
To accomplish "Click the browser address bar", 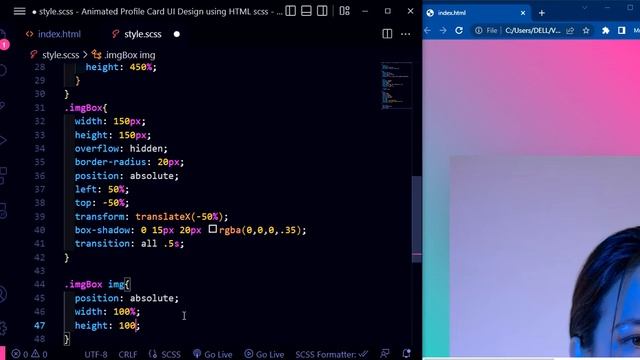I will (x=532, y=31).
